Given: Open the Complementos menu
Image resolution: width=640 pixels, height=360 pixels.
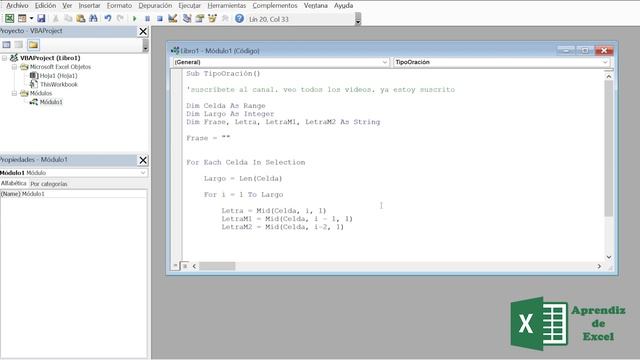Looking at the screenshot, I should pyautogui.click(x=275, y=5).
